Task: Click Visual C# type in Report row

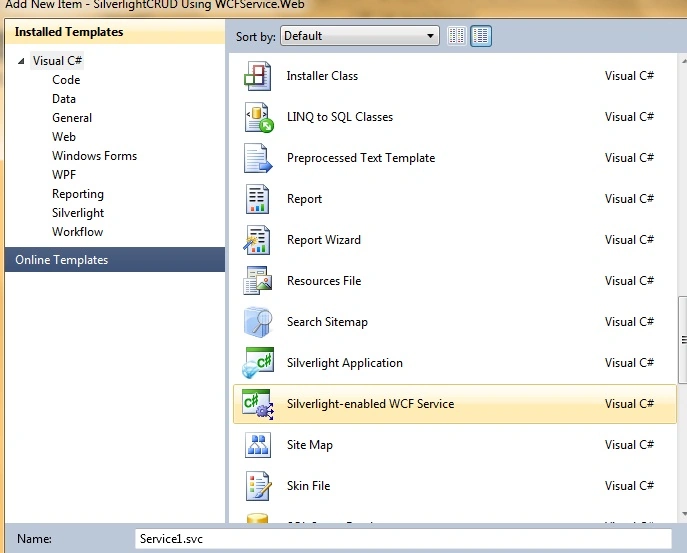Action: pos(629,199)
